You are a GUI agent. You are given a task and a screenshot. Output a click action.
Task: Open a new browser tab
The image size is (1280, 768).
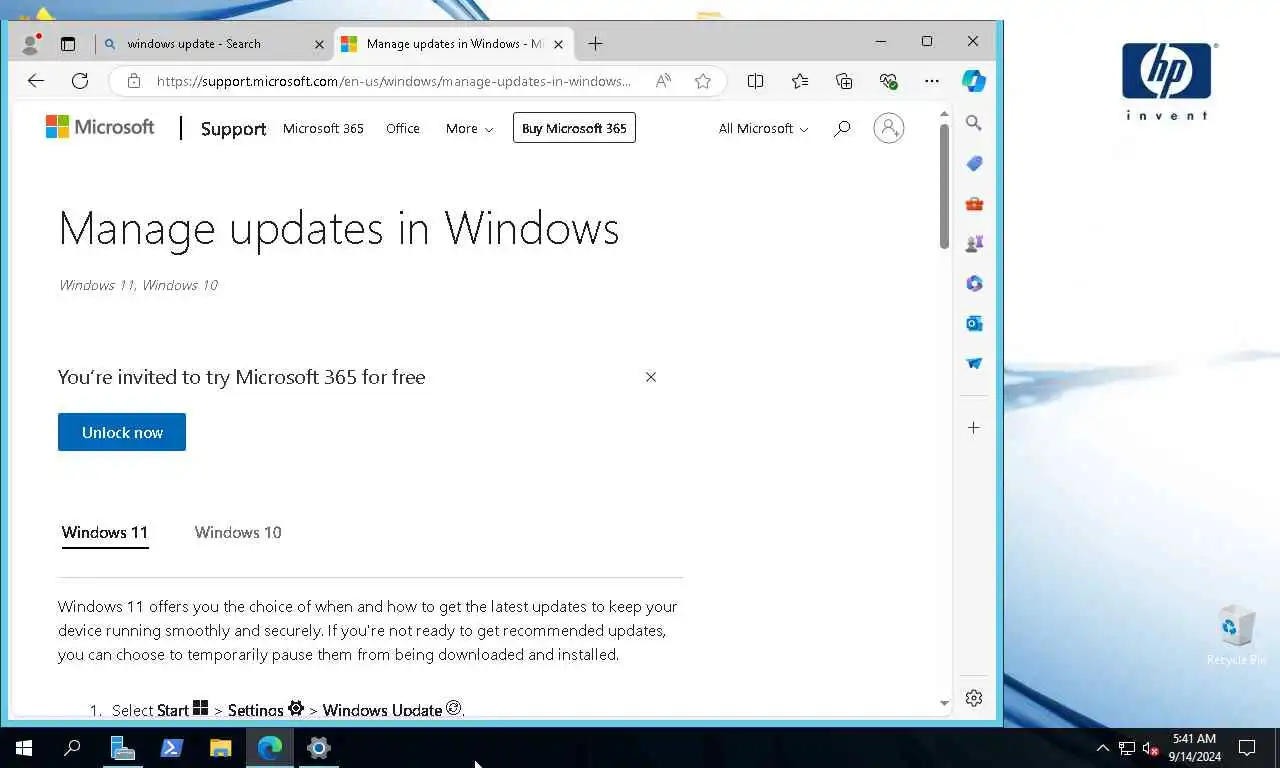point(595,44)
